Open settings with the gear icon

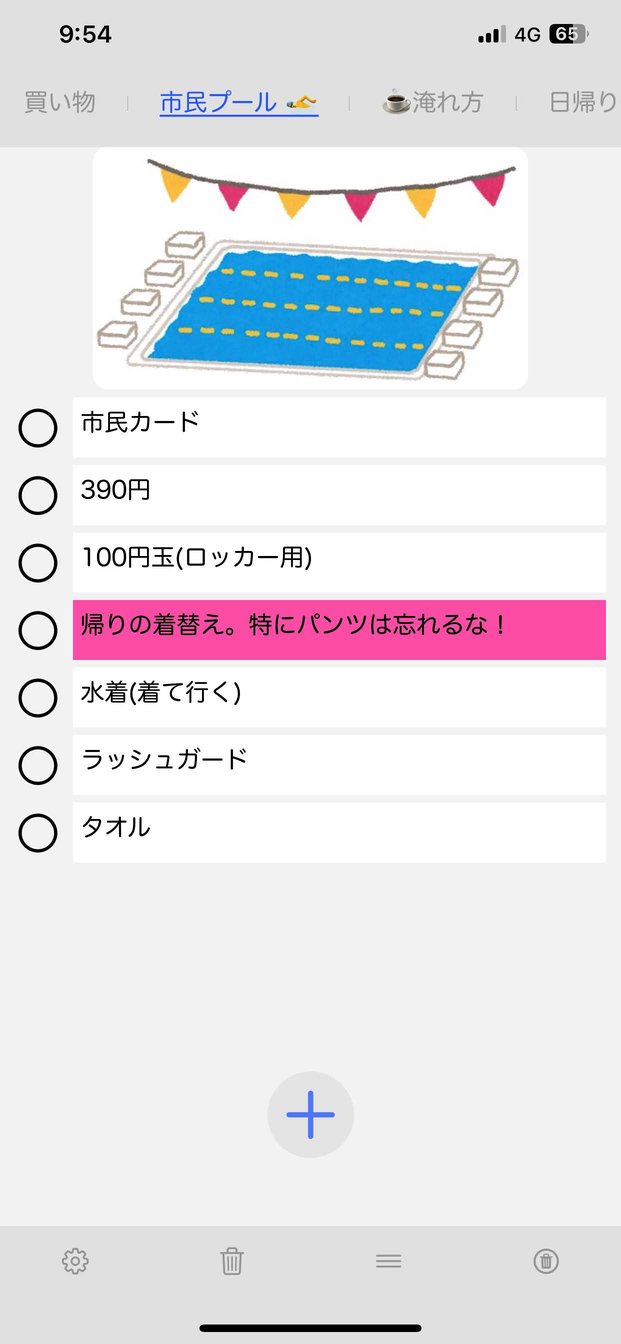pos(75,1261)
